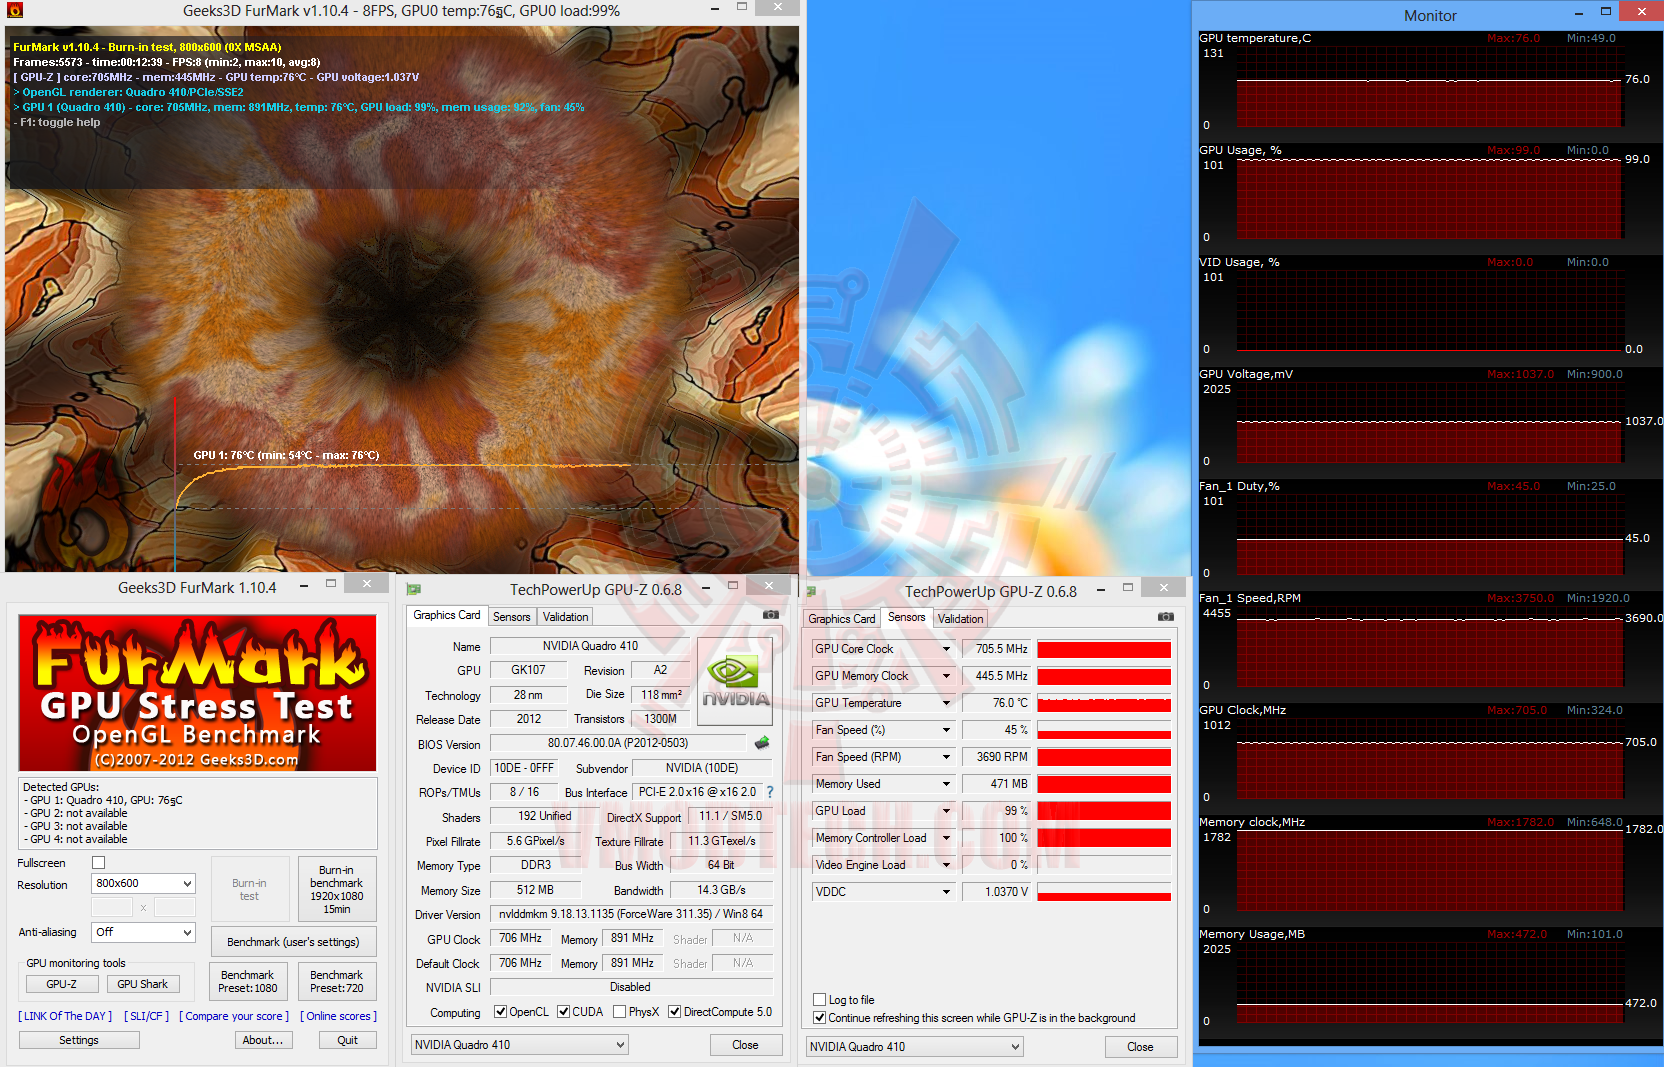The image size is (1664, 1067).
Task: Start Burn-in benchmark 1920x1080 15min
Action: pyautogui.click(x=337, y=889)
